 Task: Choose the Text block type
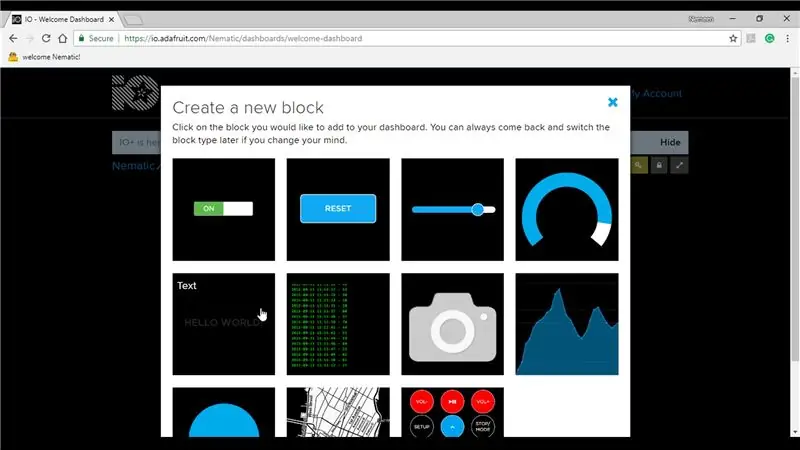[x=223, y=324]
